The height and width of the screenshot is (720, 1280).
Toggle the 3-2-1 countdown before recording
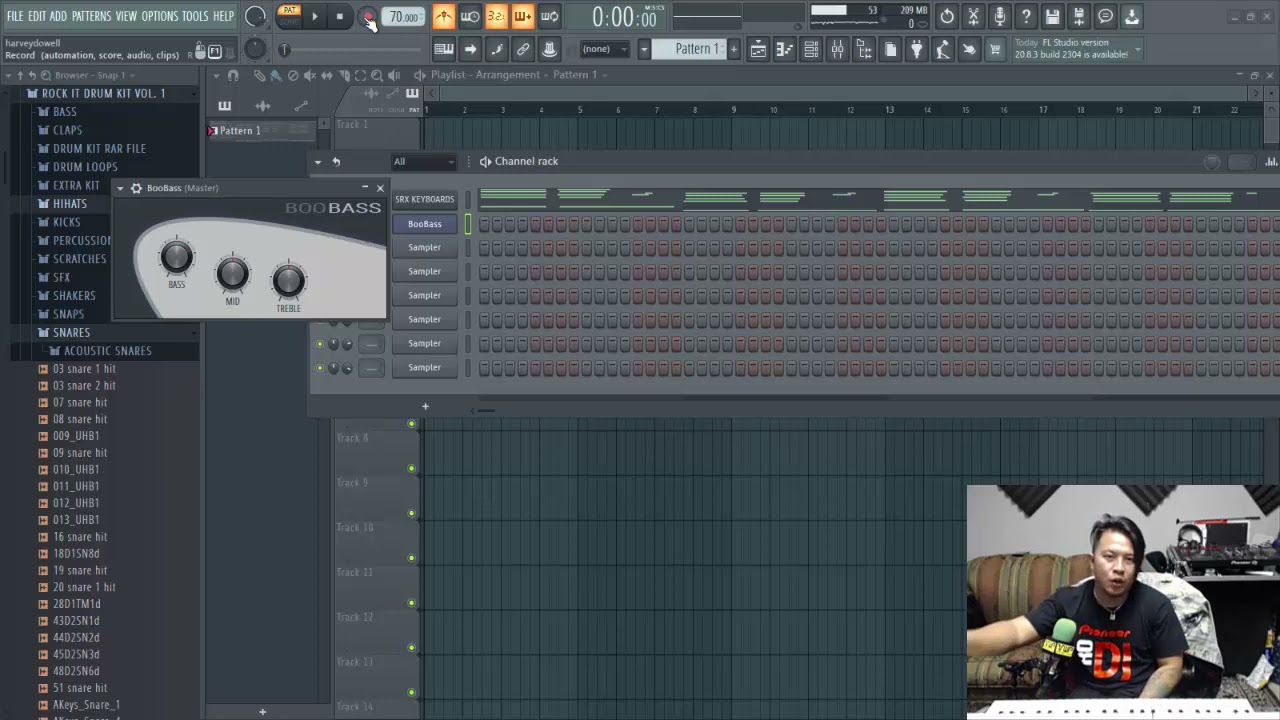[x=496, y=16]
